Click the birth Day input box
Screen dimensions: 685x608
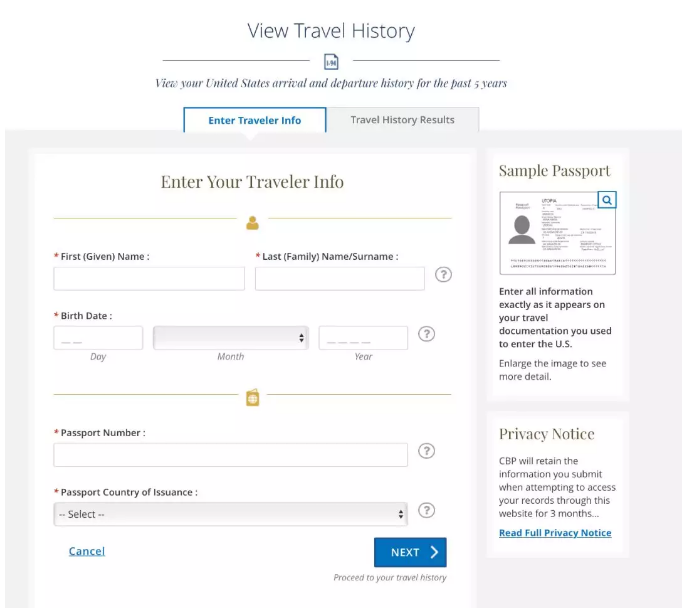click(98, 338)
